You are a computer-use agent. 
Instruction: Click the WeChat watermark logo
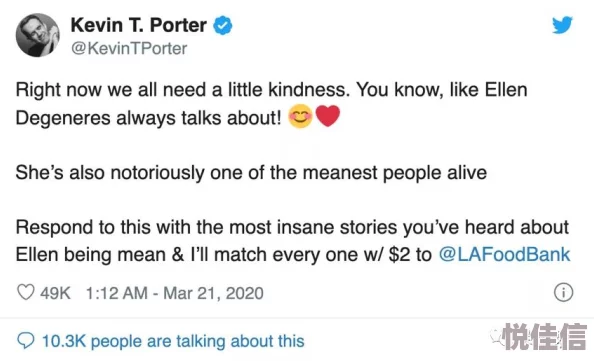(x=496, y=336)
